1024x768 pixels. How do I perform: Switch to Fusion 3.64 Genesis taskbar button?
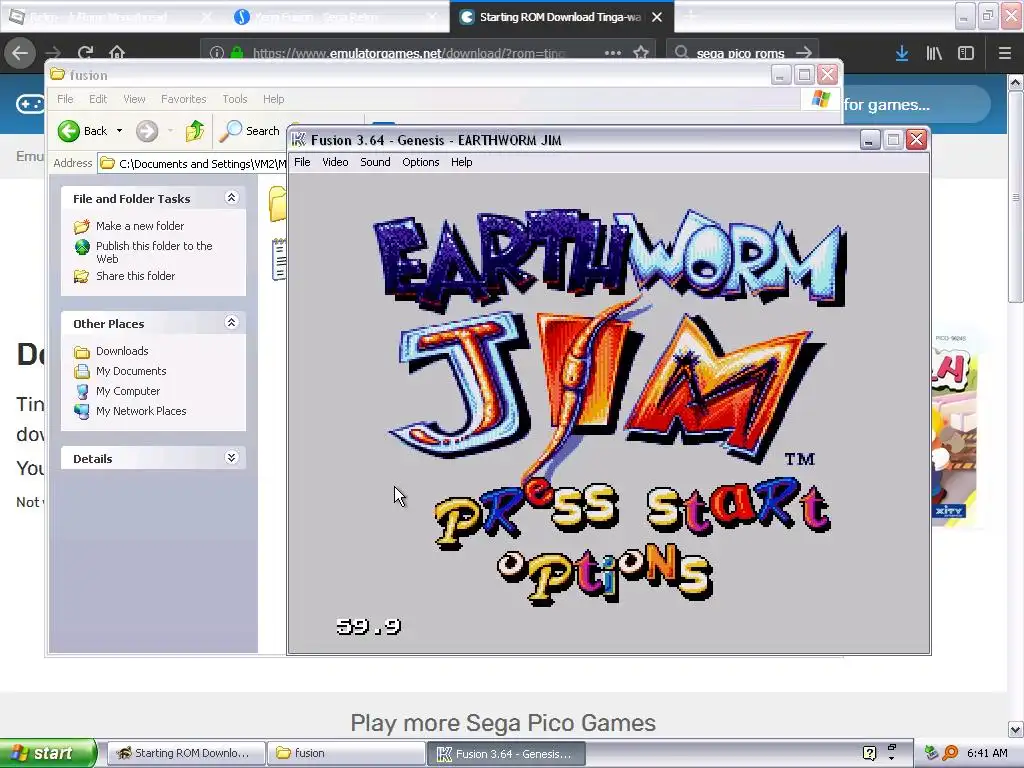click(x=507, y=753)
